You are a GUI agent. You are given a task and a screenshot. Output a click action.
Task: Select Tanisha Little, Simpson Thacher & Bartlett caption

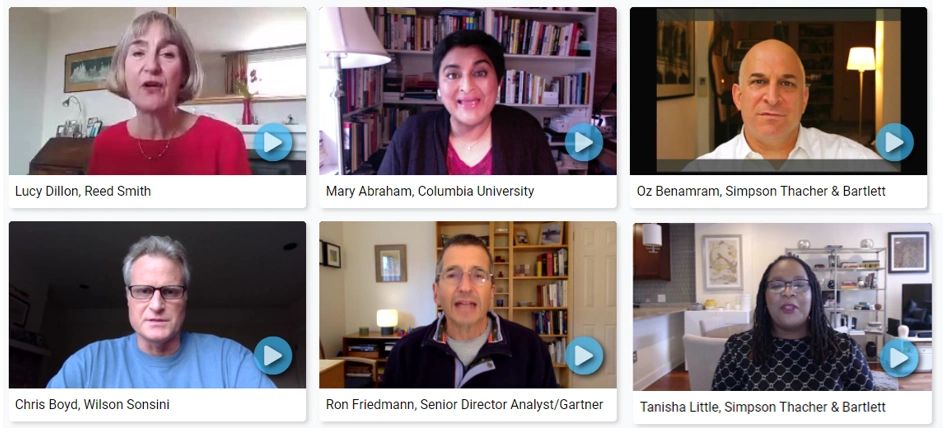[x=763, y=407]
